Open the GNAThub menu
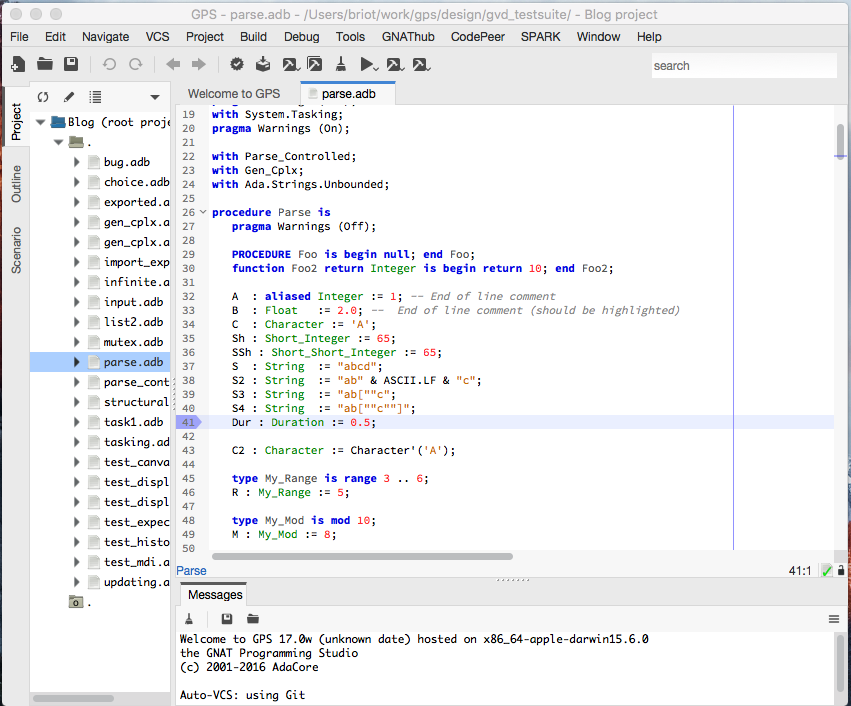Viewport: 851px width, 706px height. point(407,36)
